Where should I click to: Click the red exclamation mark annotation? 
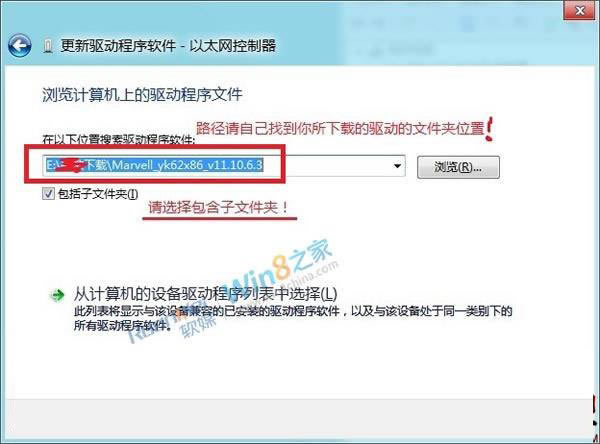click(489, 129)
